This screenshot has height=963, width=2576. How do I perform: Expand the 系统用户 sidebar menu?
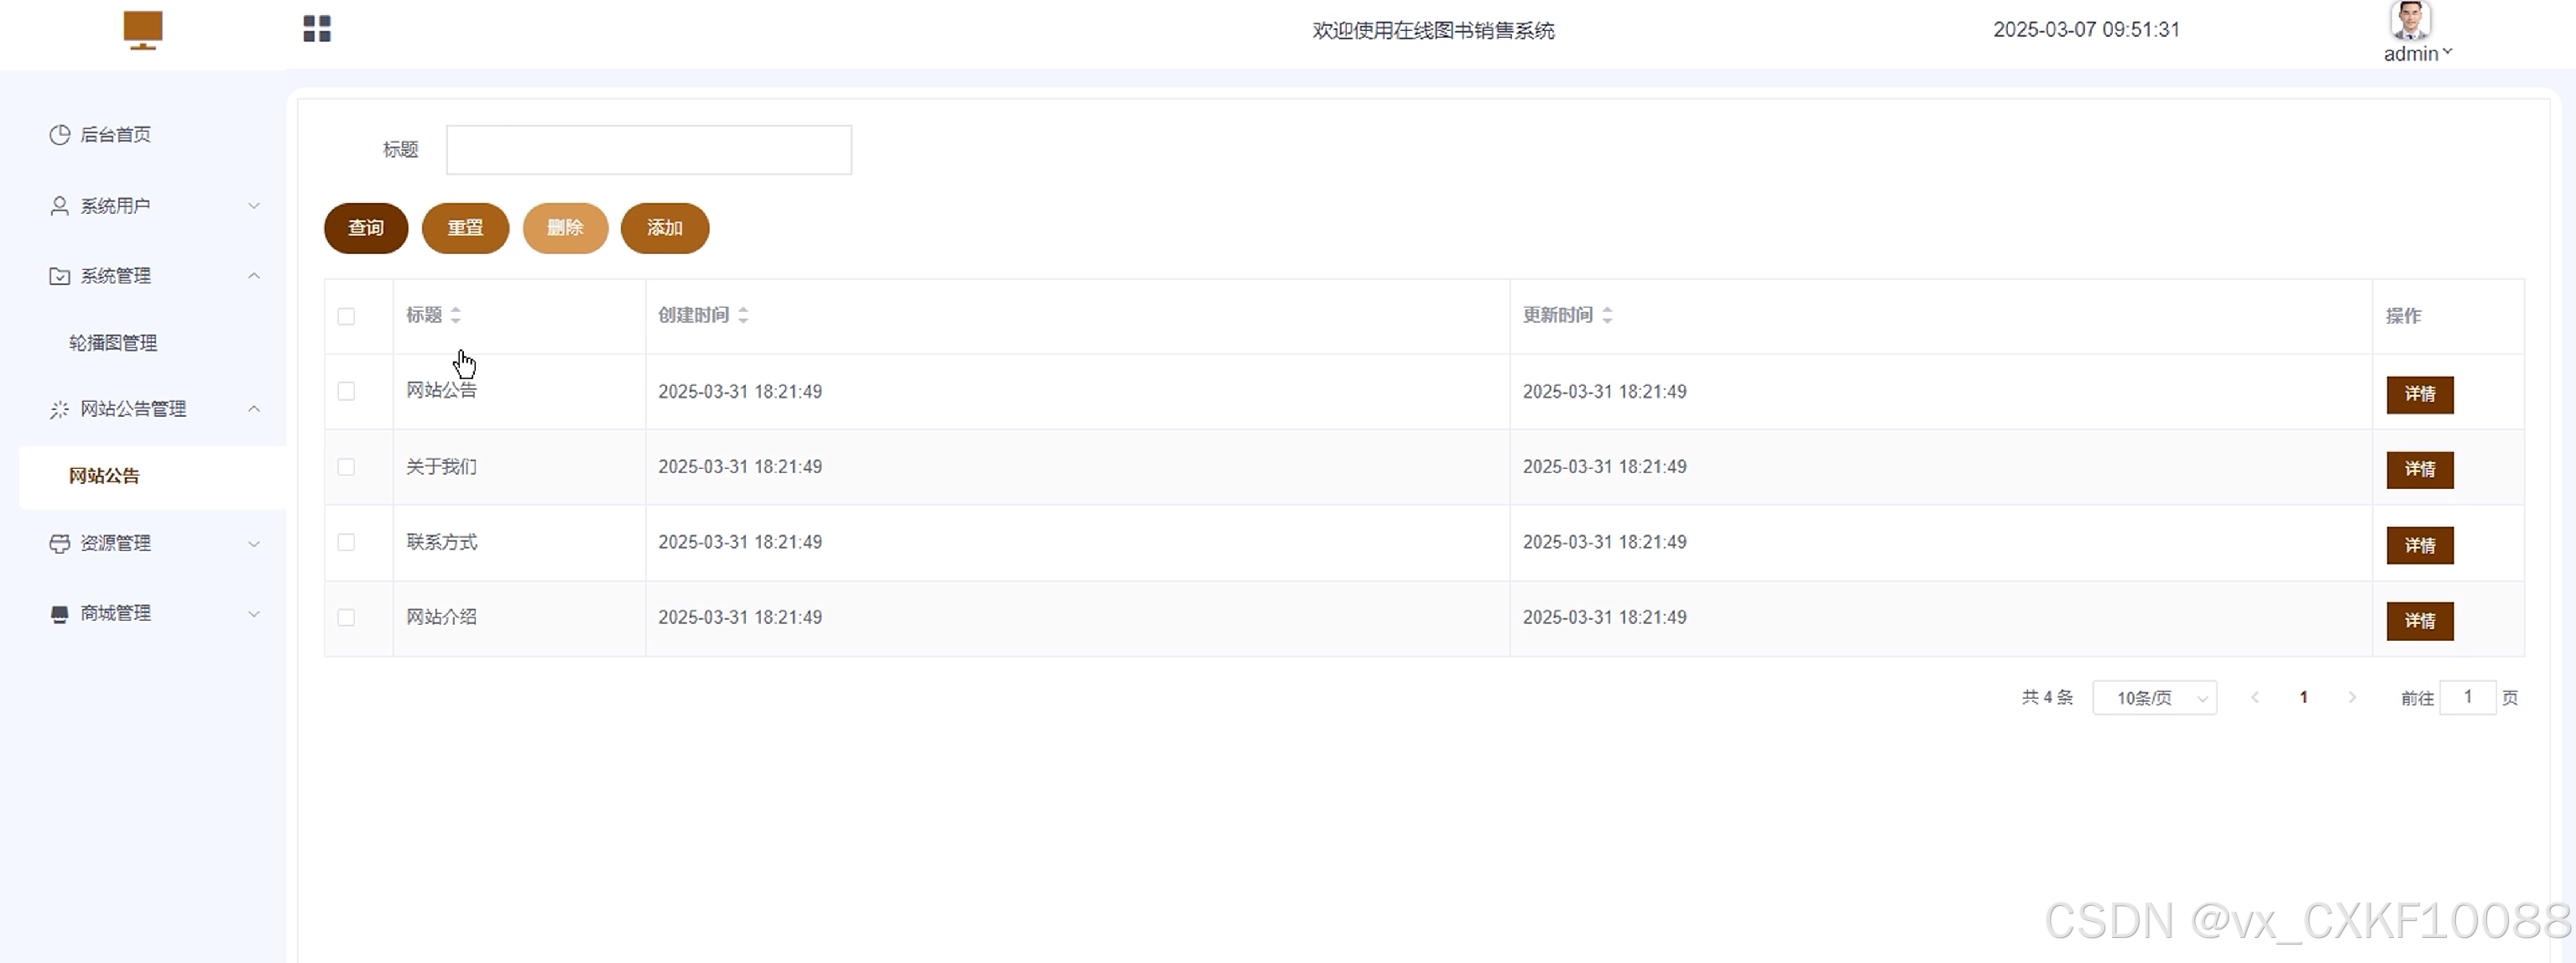tap(153, 205)
